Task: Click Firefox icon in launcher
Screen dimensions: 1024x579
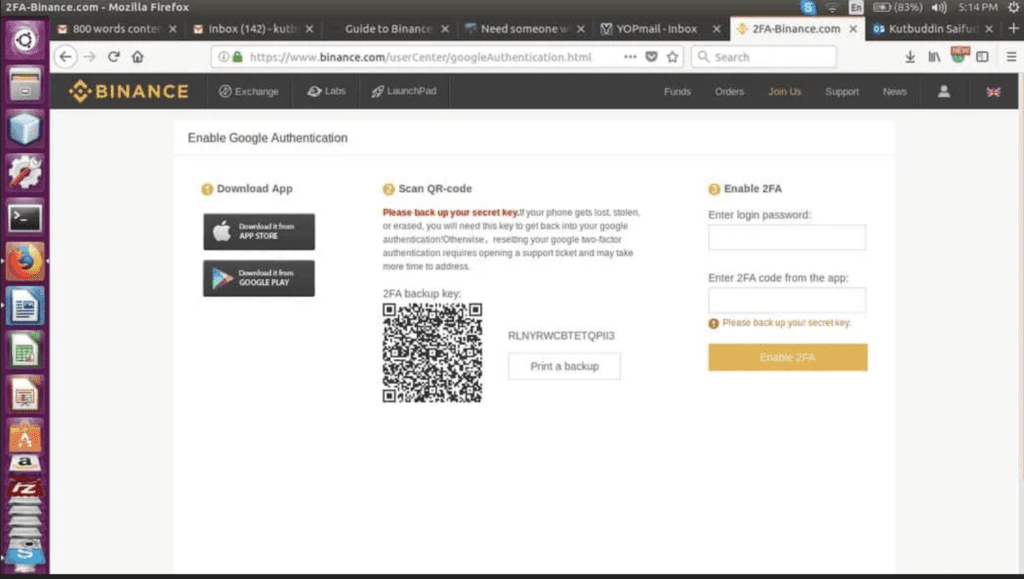Action: 25,262
